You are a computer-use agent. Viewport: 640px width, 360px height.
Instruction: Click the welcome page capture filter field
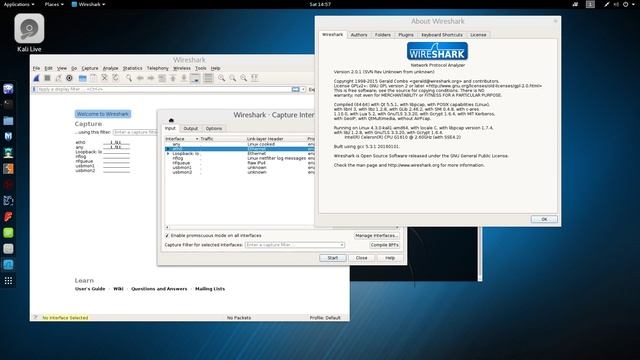(x=135, y=132)
